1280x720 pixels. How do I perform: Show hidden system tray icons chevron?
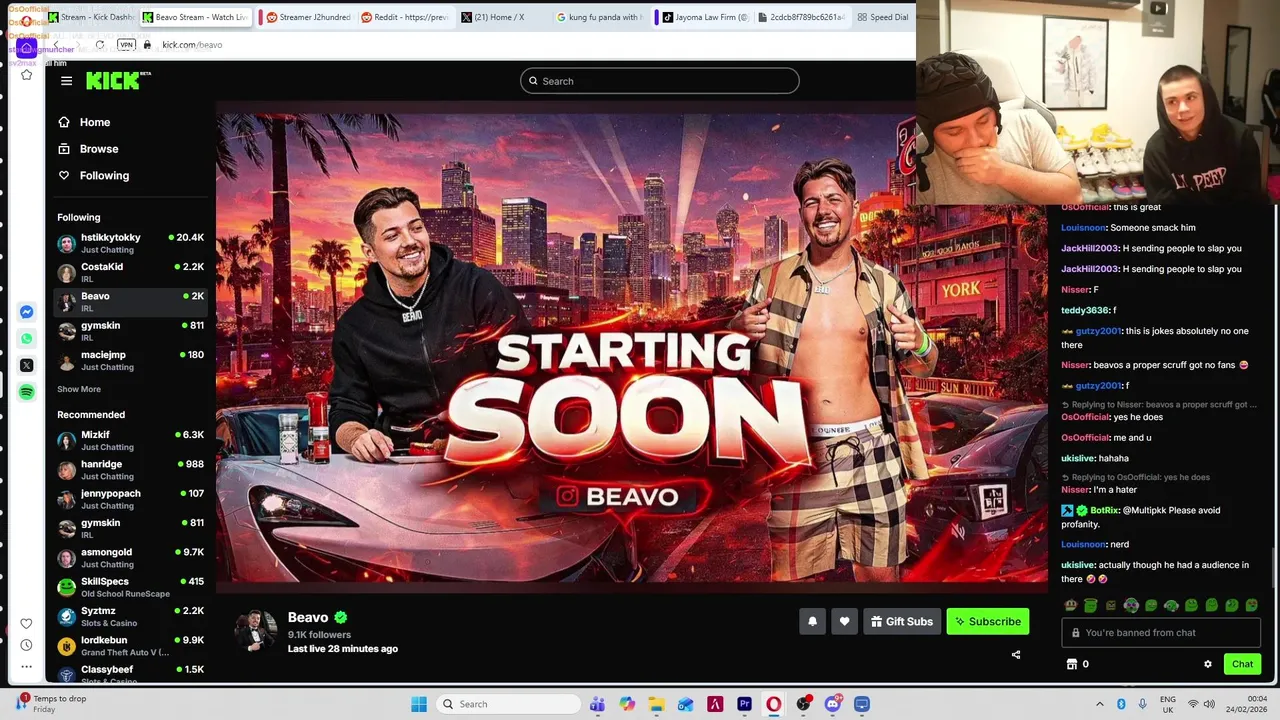coord(1100,704)
